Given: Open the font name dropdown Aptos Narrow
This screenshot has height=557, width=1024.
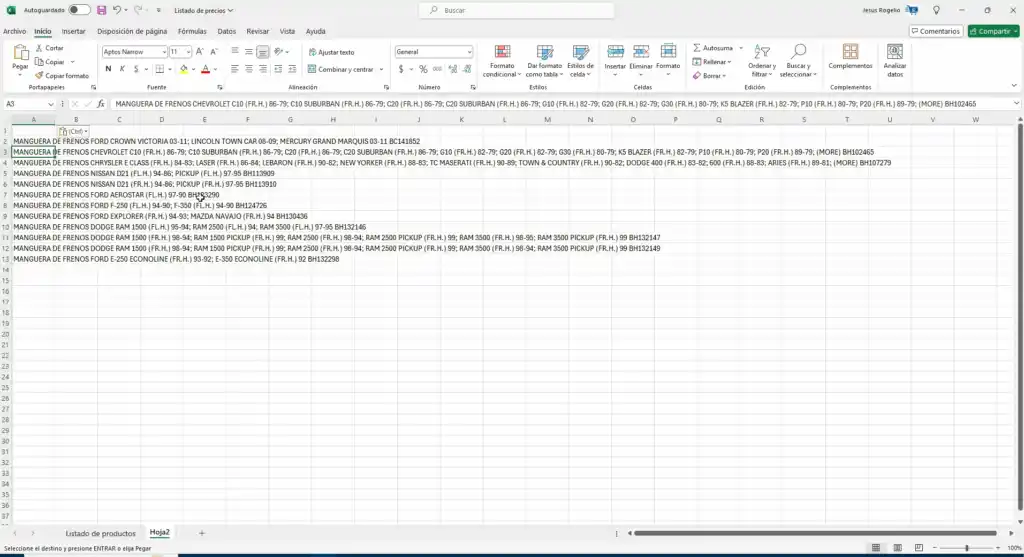Looking at the screenshot, I should (164, 52).
